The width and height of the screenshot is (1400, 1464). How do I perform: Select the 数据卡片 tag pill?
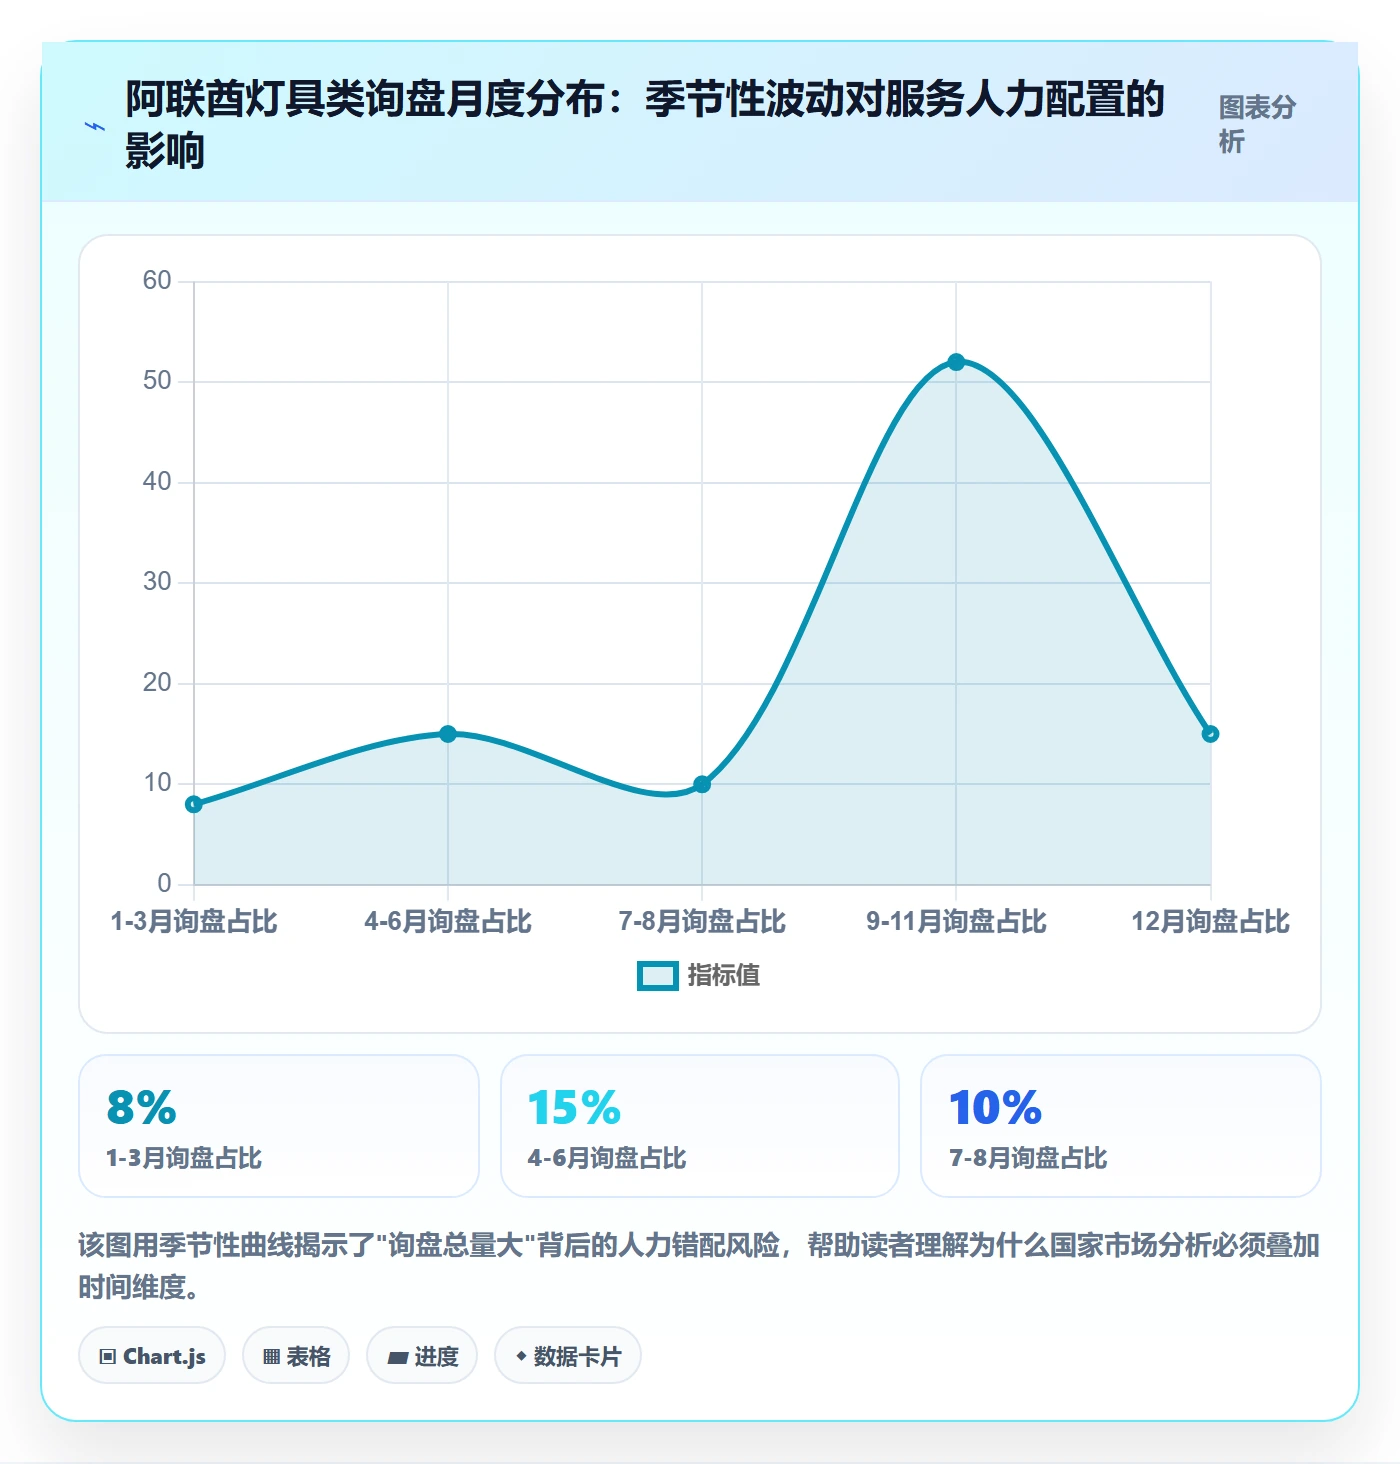(568, 1356)
